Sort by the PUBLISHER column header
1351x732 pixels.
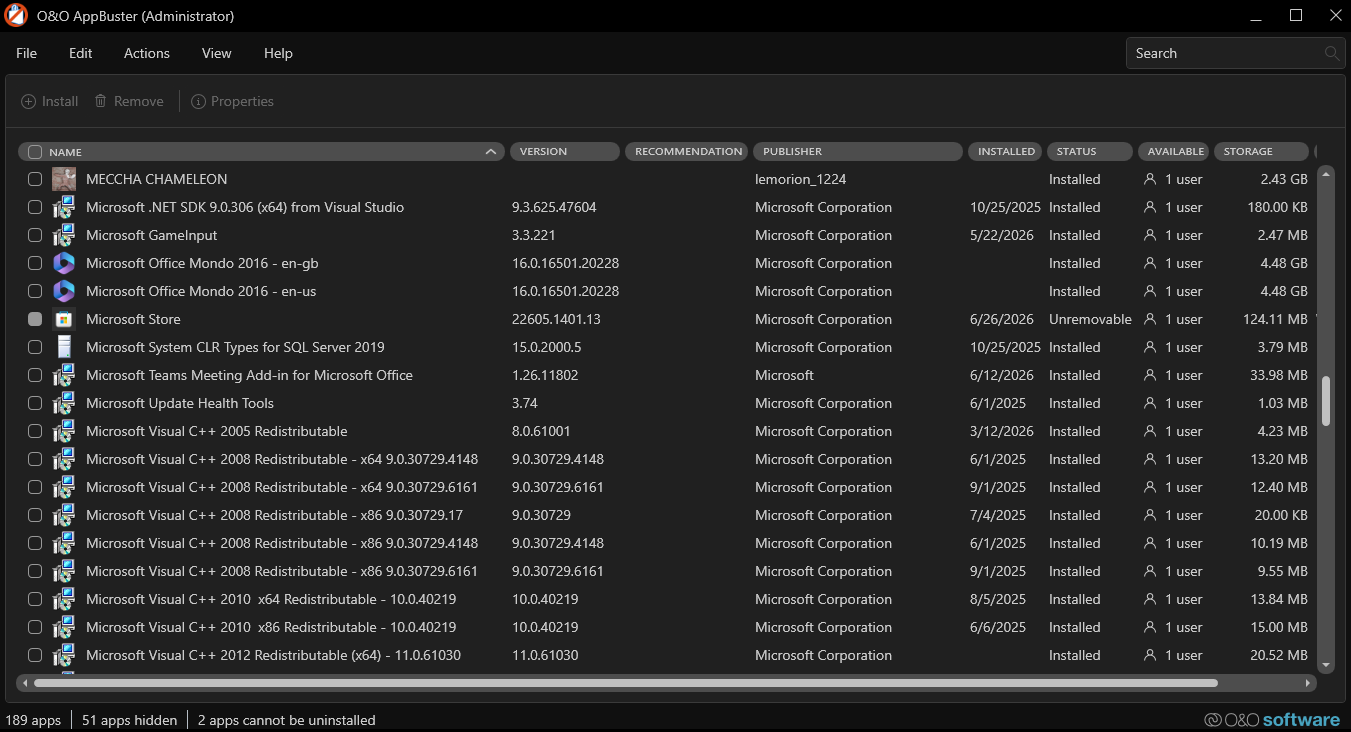pyautogui.click(x=858, y=152)
